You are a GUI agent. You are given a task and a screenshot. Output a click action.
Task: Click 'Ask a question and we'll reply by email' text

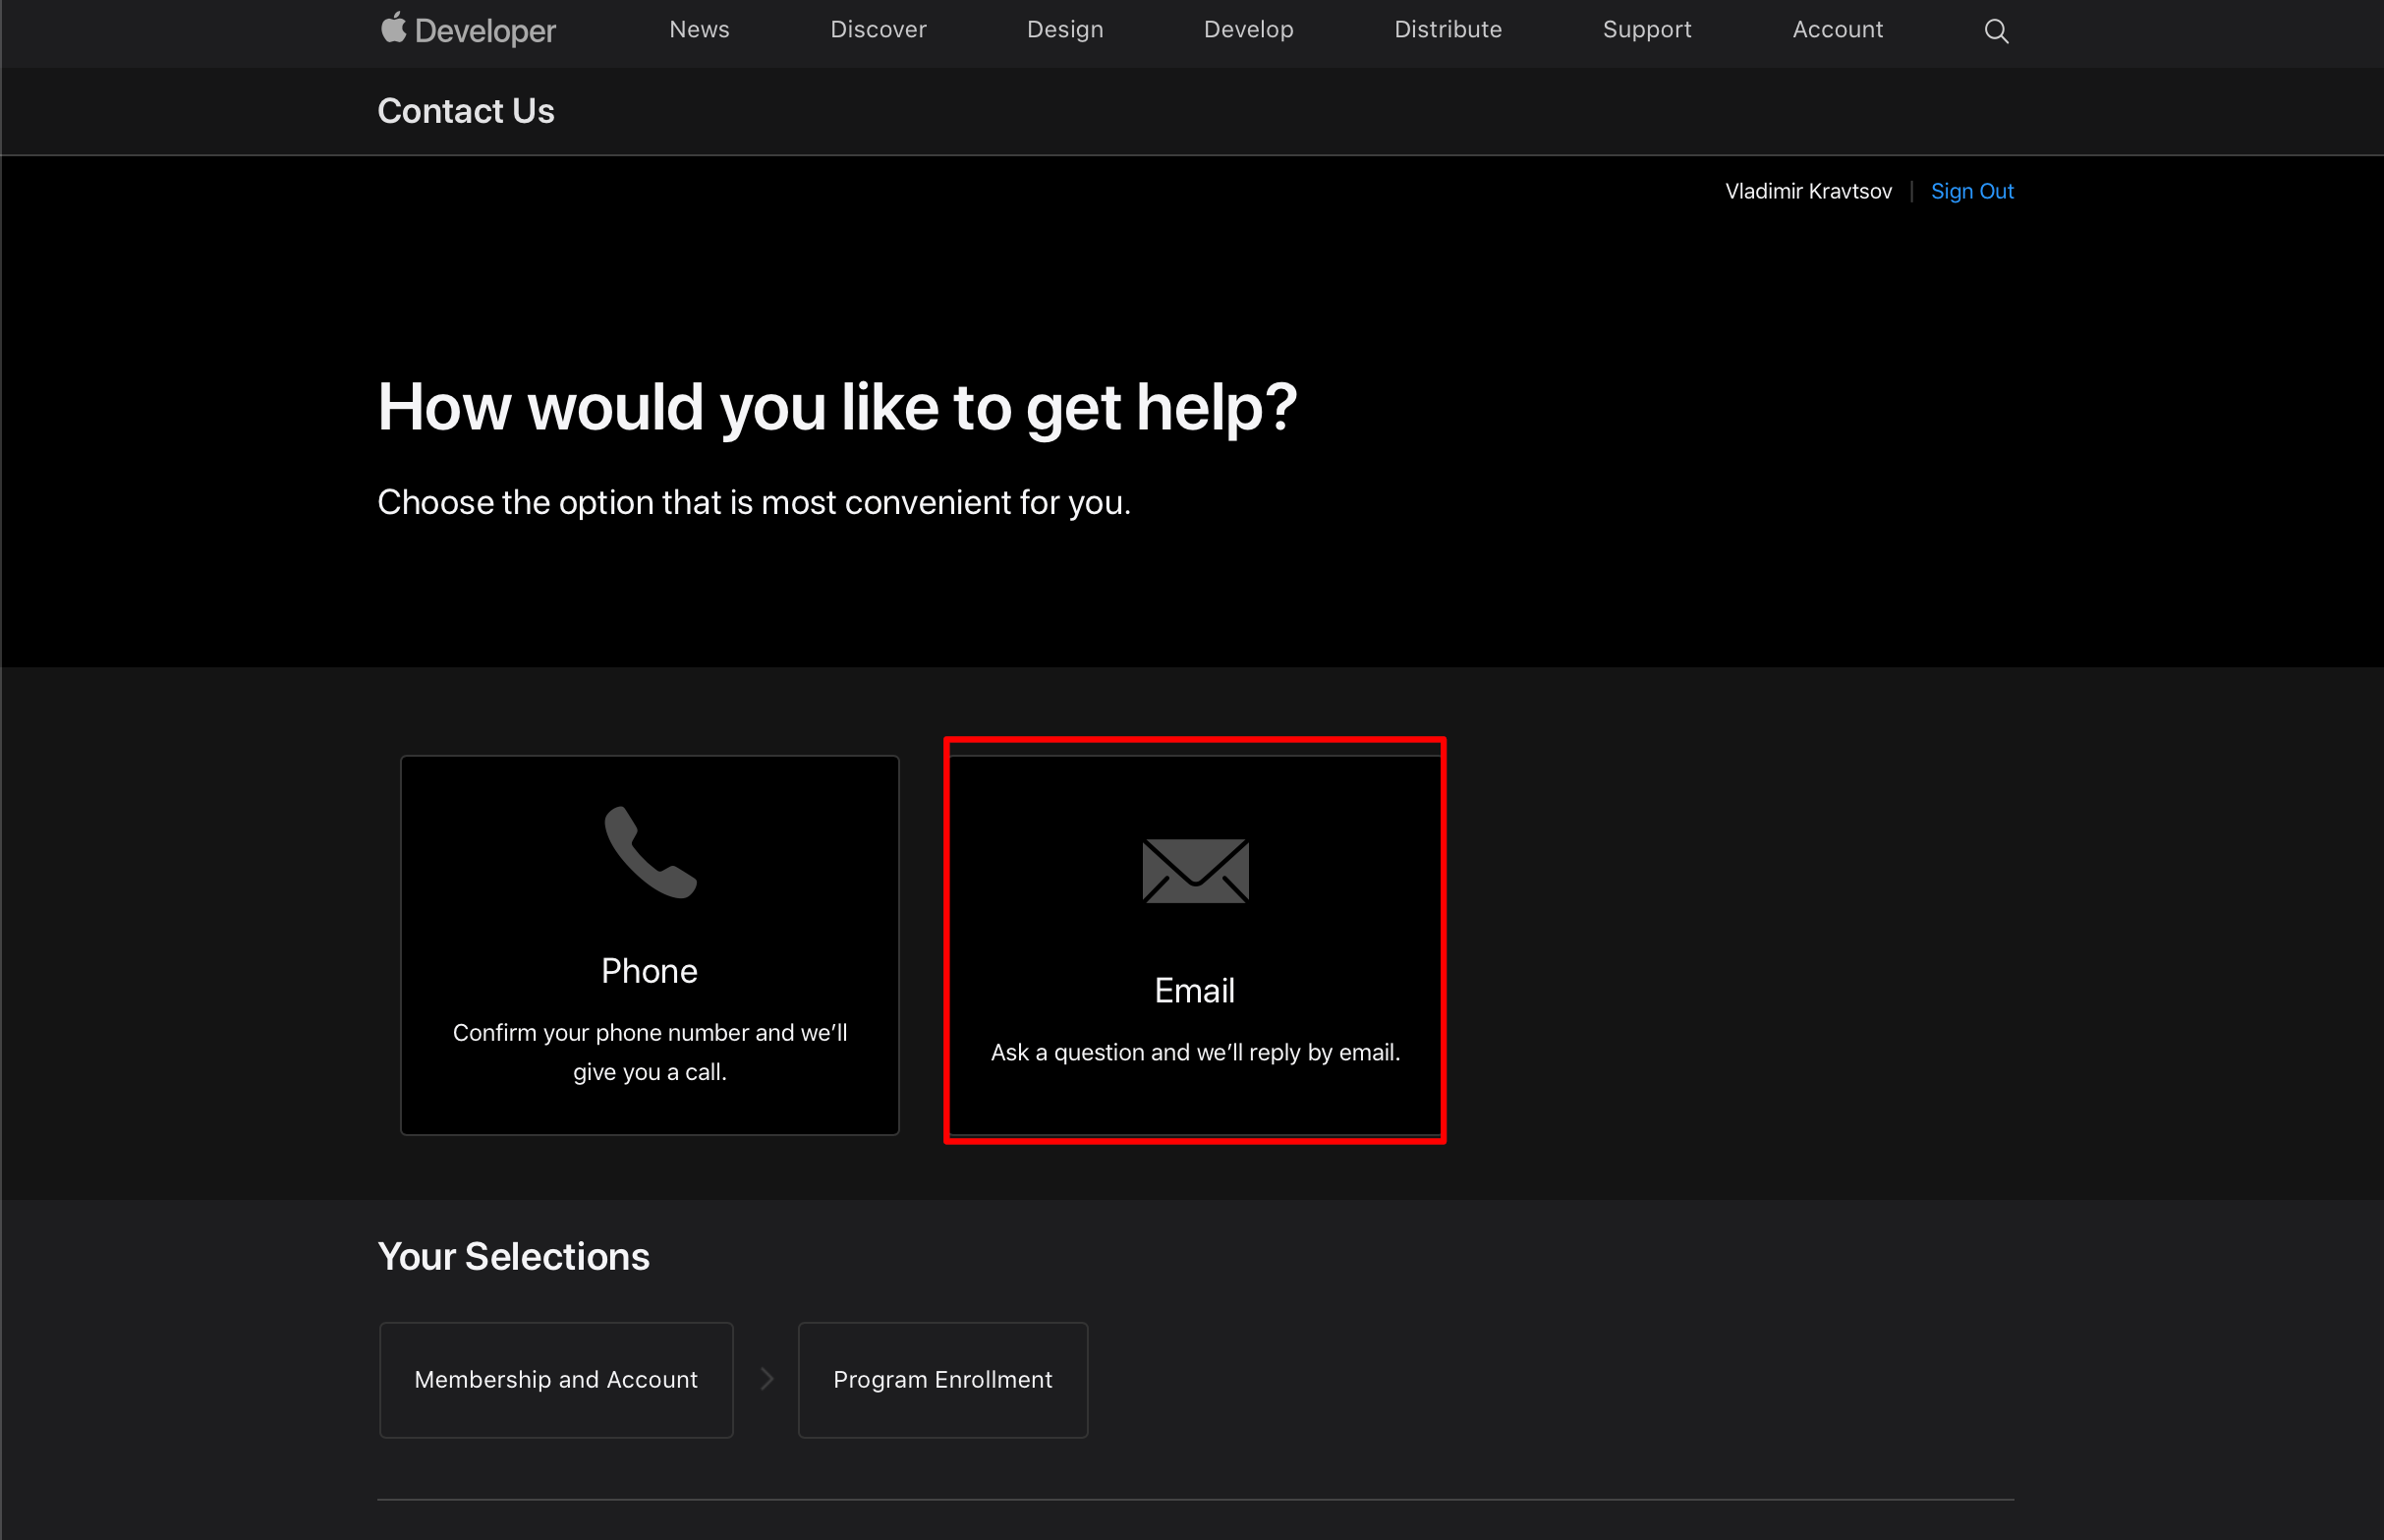1195,1053
